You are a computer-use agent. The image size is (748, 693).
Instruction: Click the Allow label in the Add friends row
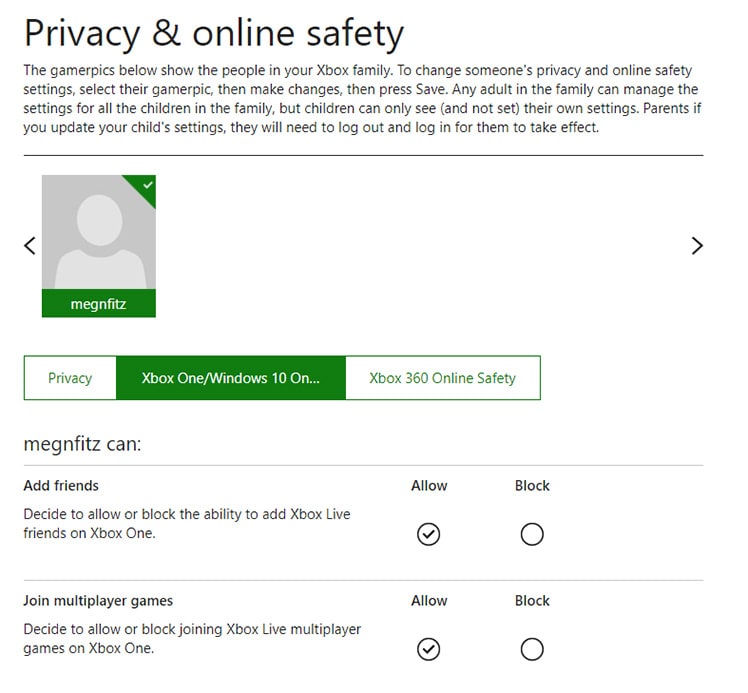[429, 486]
